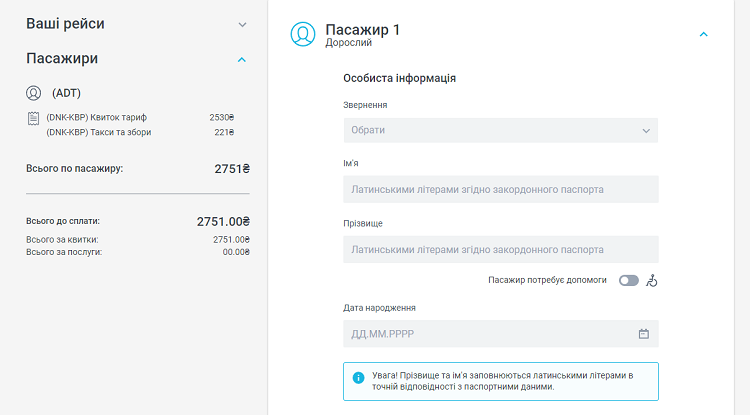
Task: Click the receipt icon beside Квиток тариф
Action: point(34,118)
